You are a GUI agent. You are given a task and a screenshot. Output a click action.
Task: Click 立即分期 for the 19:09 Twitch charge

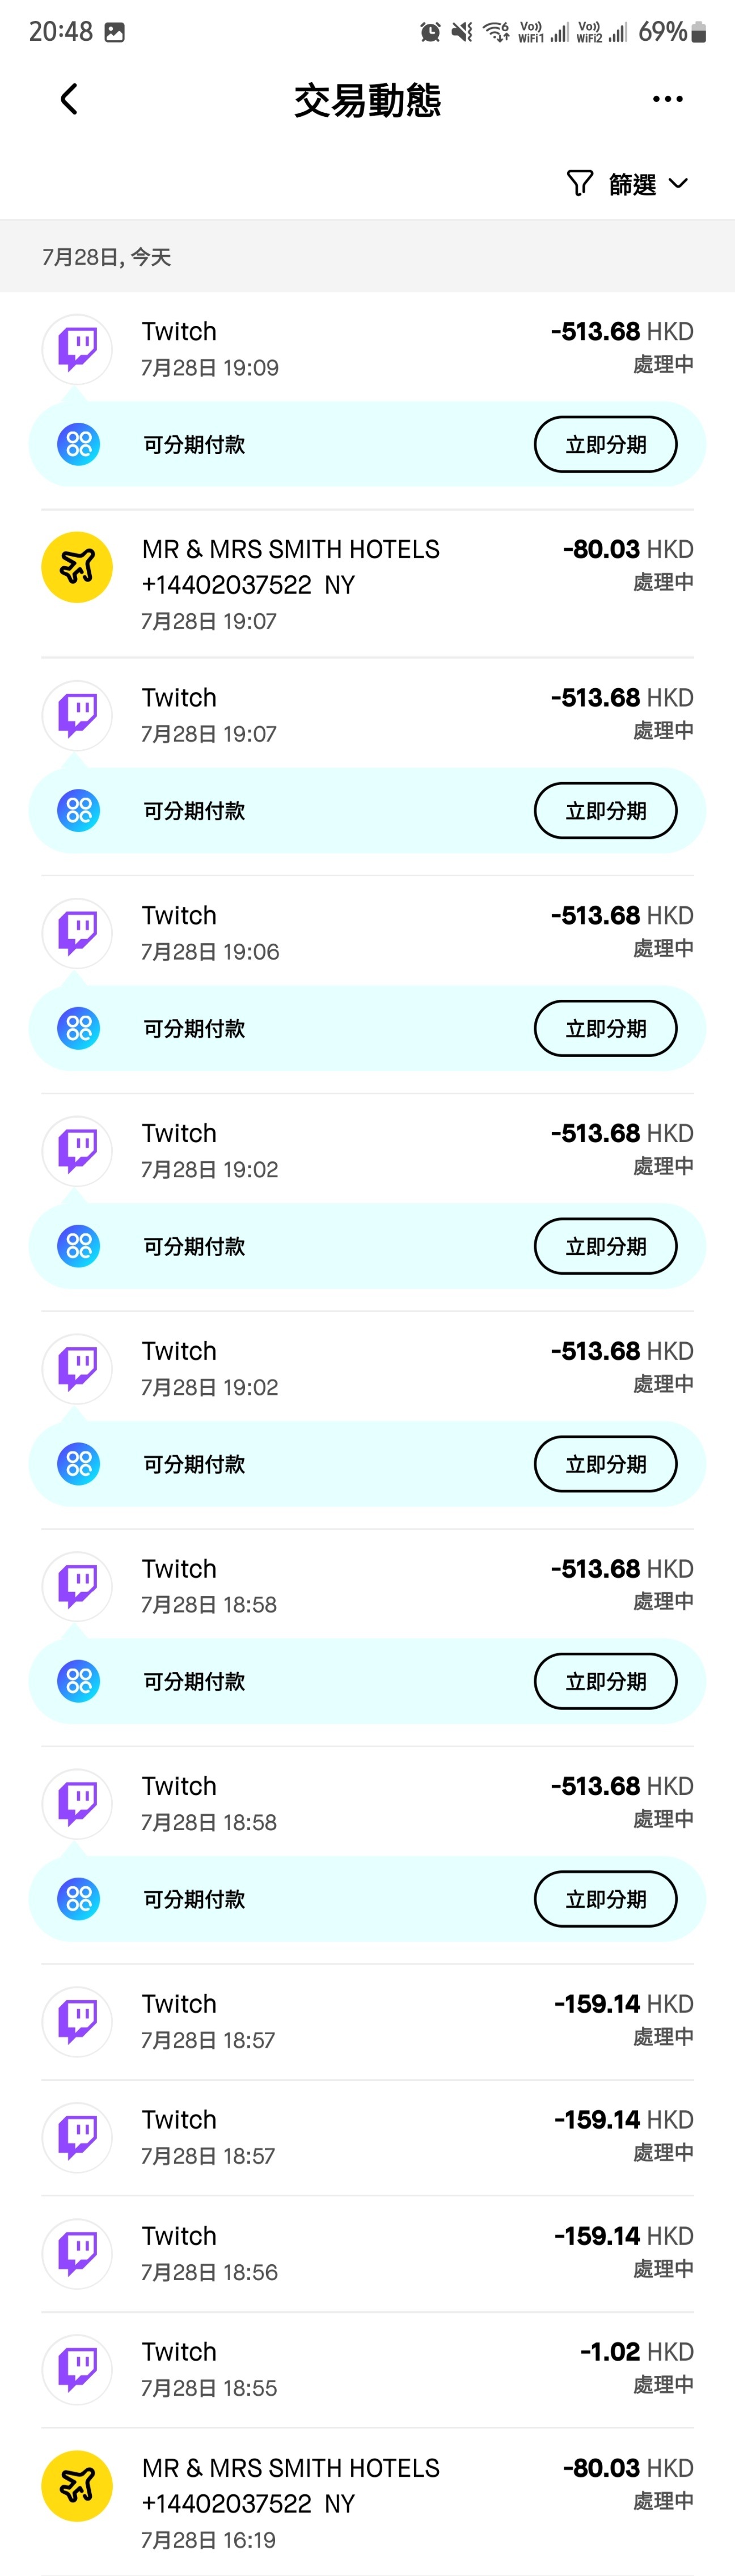[x=605, y=444]
